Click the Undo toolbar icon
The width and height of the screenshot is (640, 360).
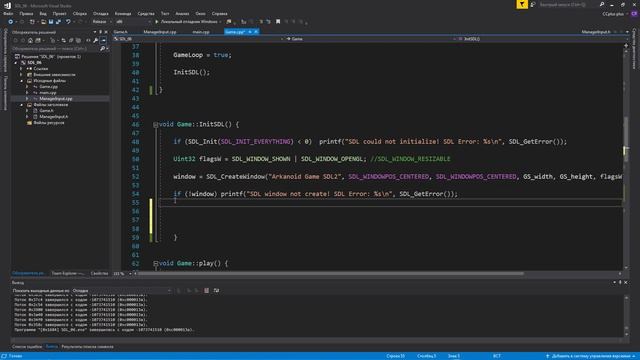point(68,22)
